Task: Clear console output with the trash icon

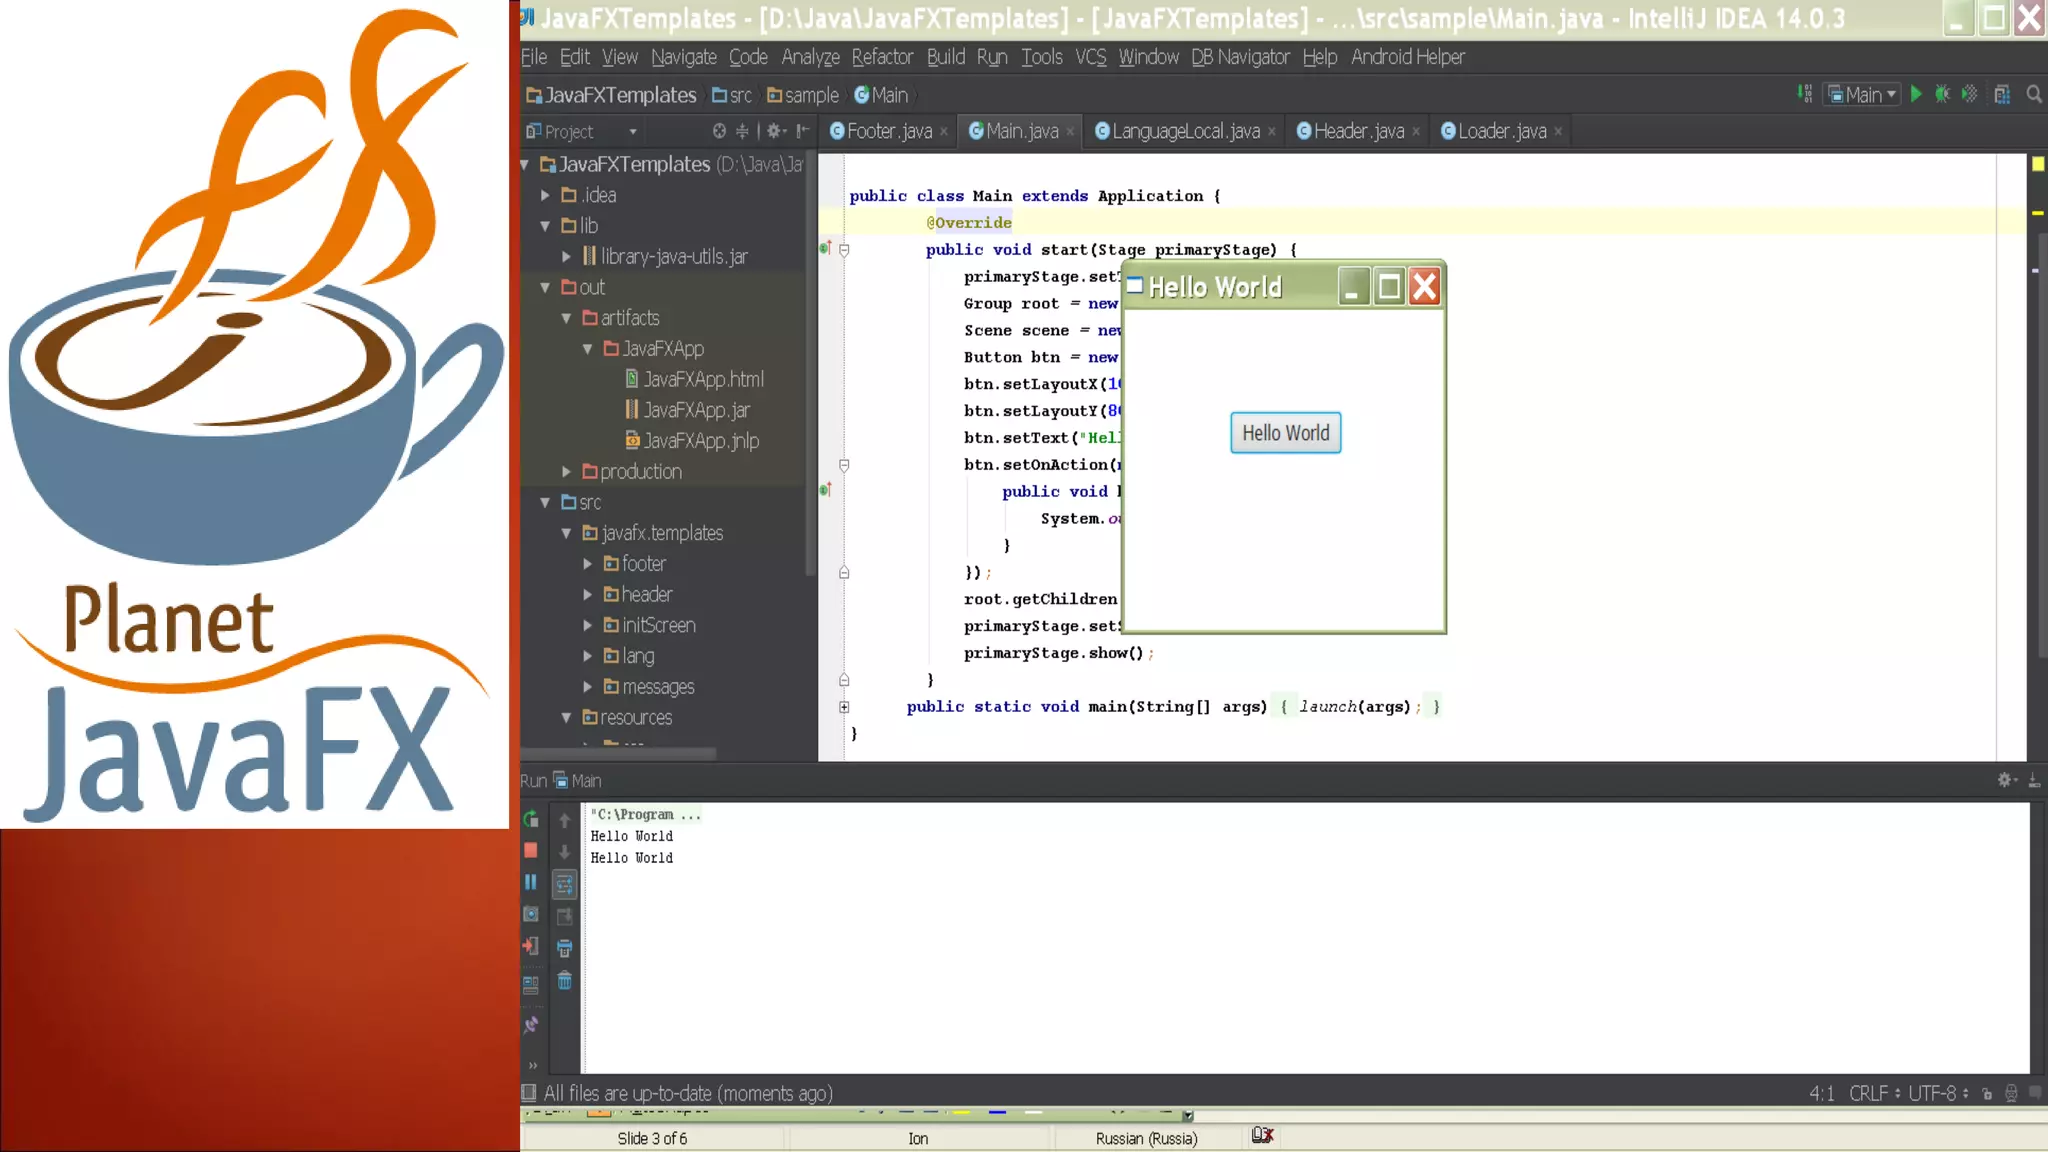Action: point(564,981)
